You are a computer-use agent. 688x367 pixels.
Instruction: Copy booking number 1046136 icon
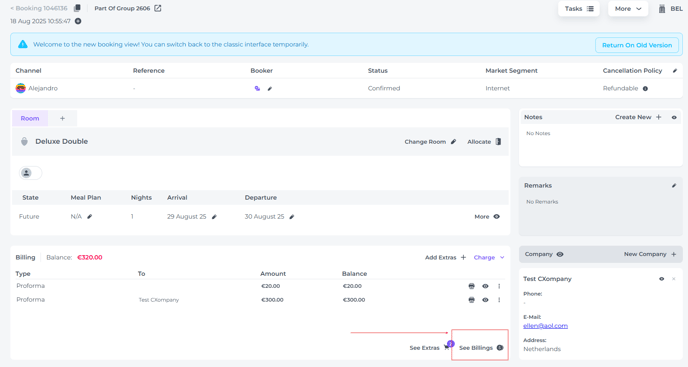tap(77, 8)
